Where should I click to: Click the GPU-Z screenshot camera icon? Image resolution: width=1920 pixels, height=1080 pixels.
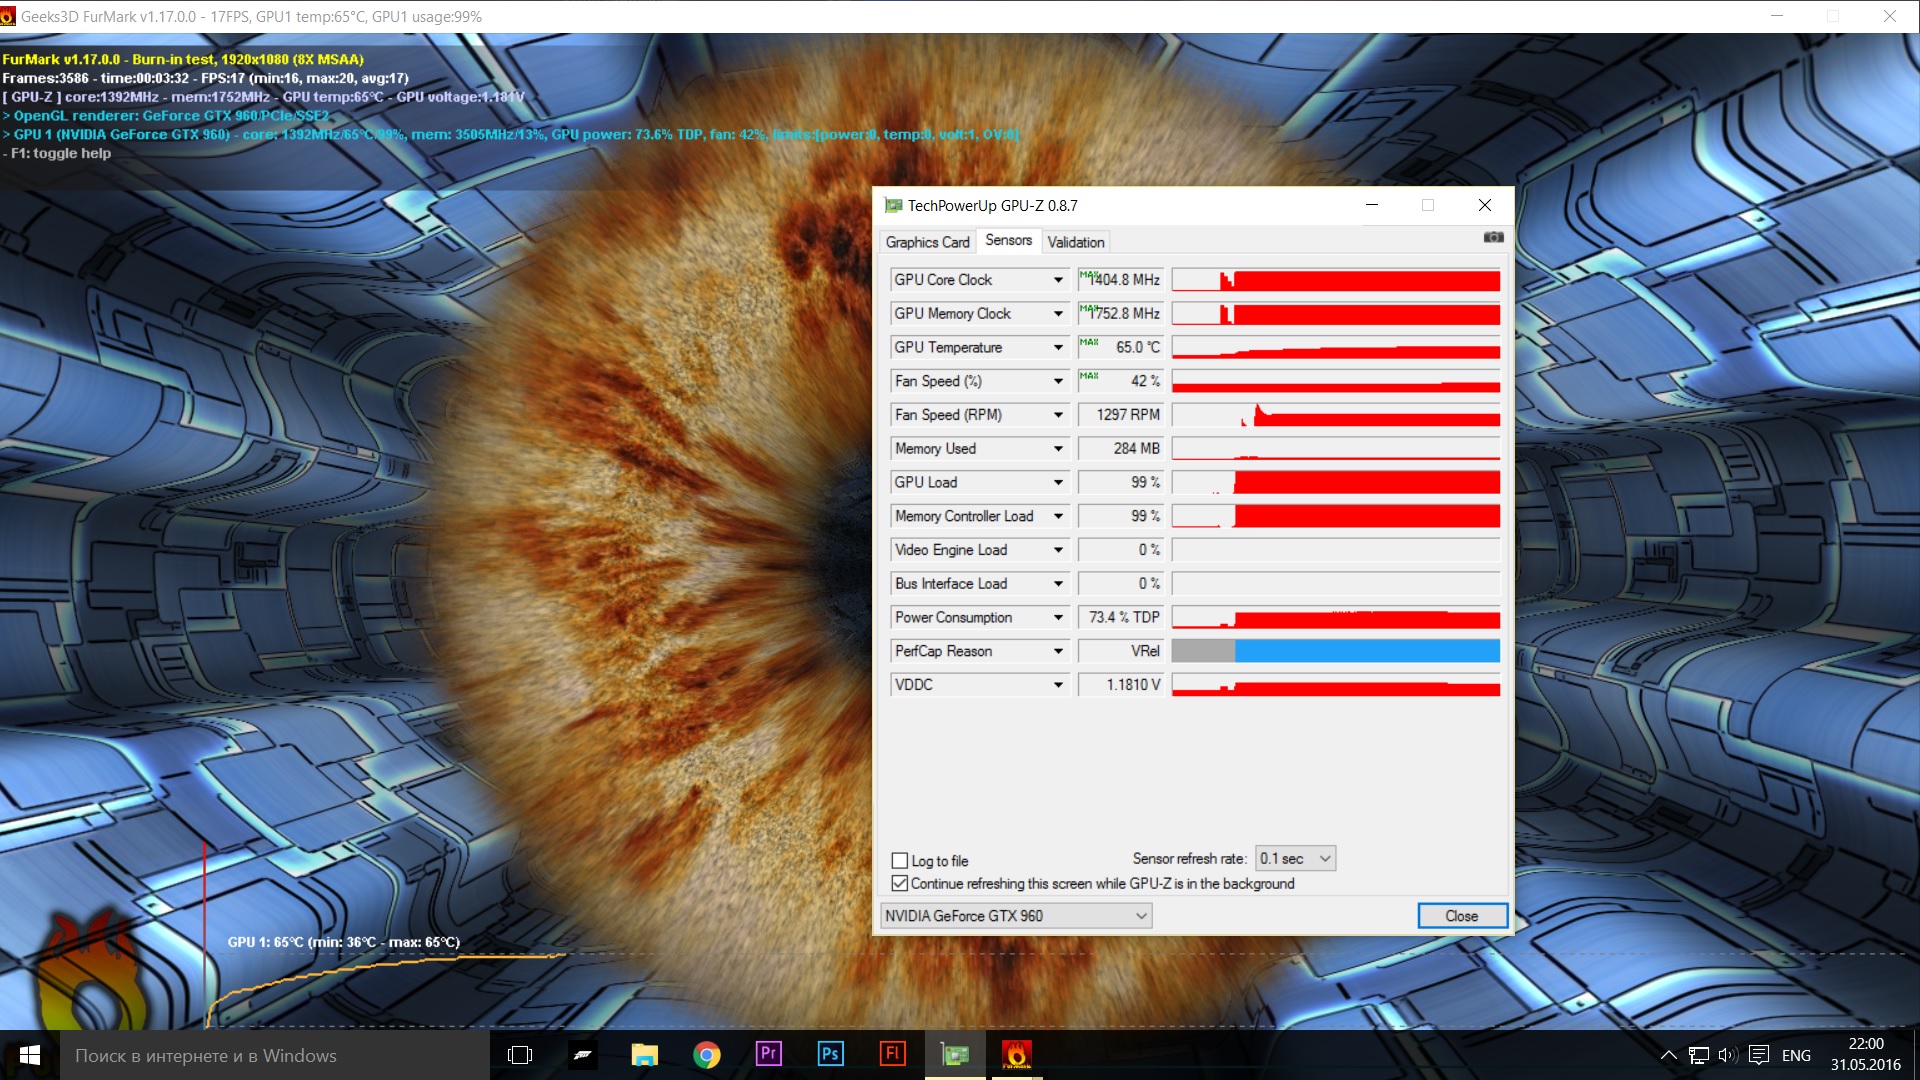(x=1493, y=238)
